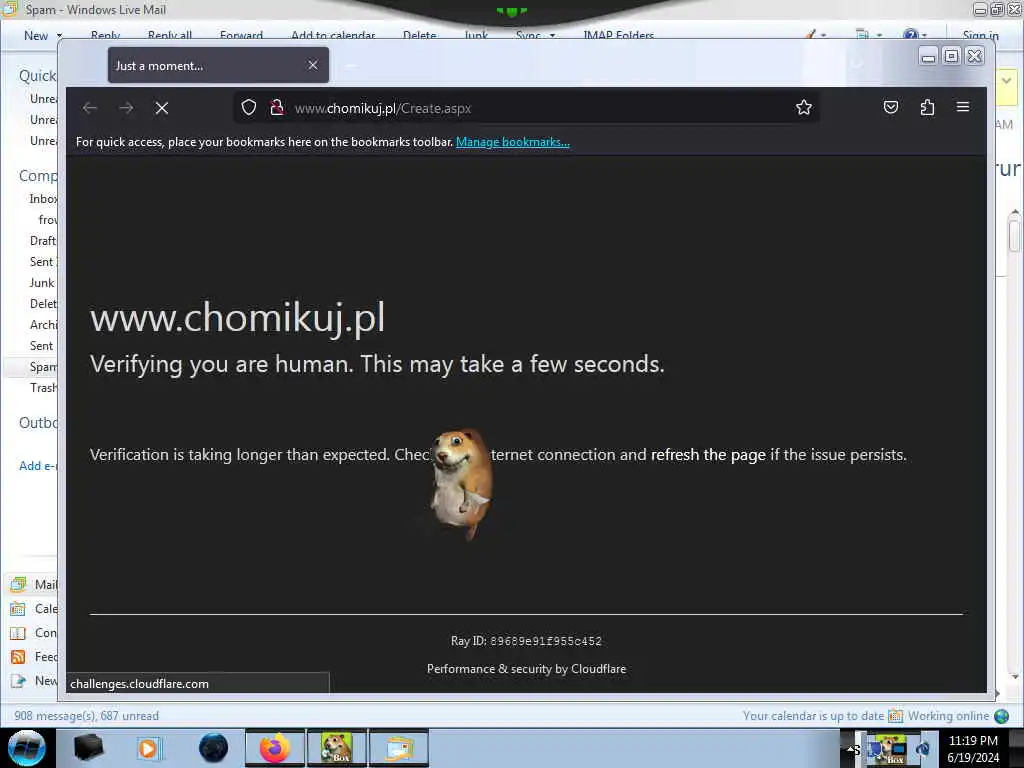
Task: Click New in Live Mail toolbar
Action: (x=36, y=36)
